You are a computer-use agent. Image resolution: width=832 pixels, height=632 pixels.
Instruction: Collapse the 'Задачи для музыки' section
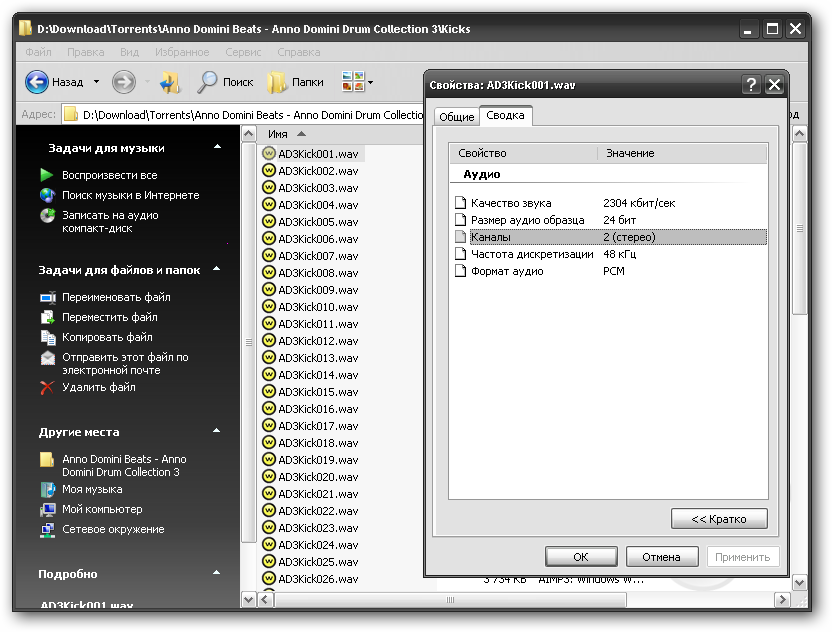point(217,148)
